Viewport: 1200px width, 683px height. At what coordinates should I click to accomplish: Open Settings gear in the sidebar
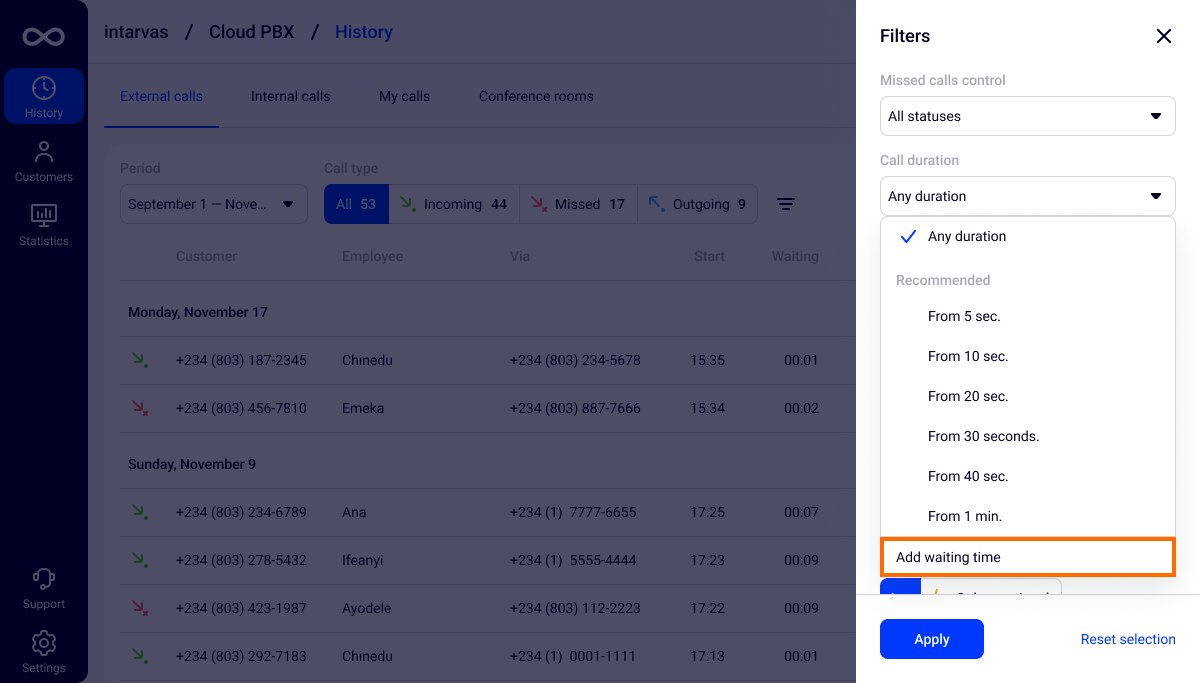(x=43, y=652)
